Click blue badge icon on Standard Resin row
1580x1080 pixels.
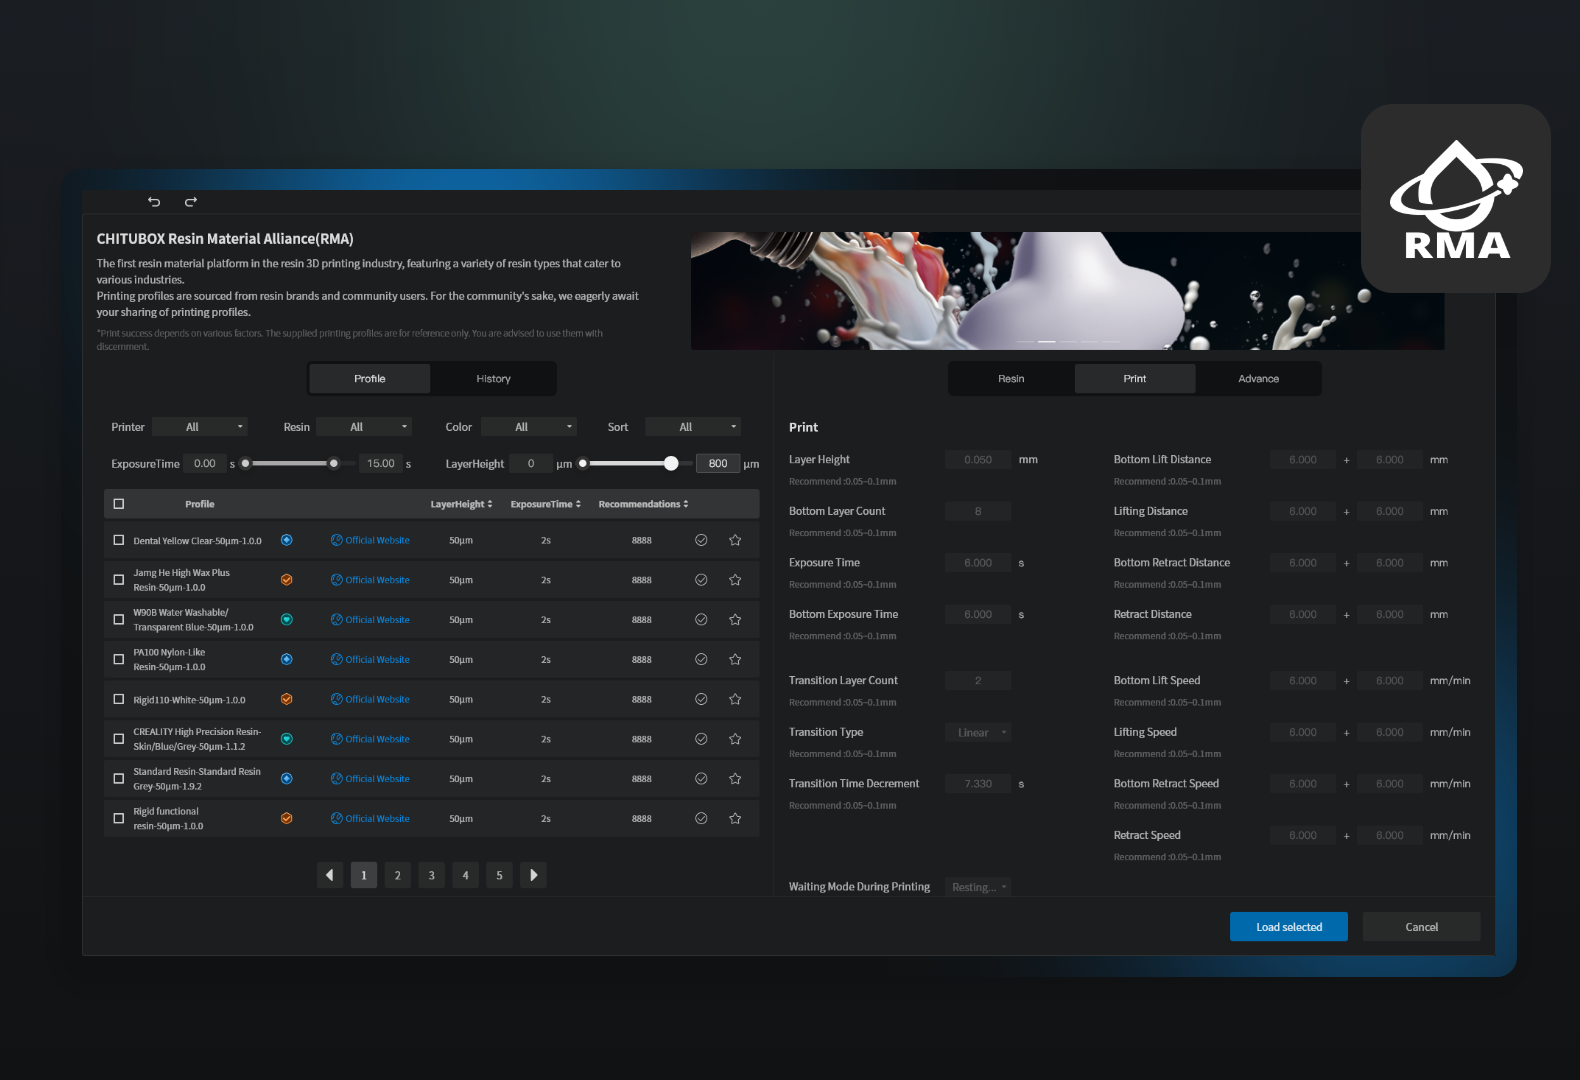286,778
